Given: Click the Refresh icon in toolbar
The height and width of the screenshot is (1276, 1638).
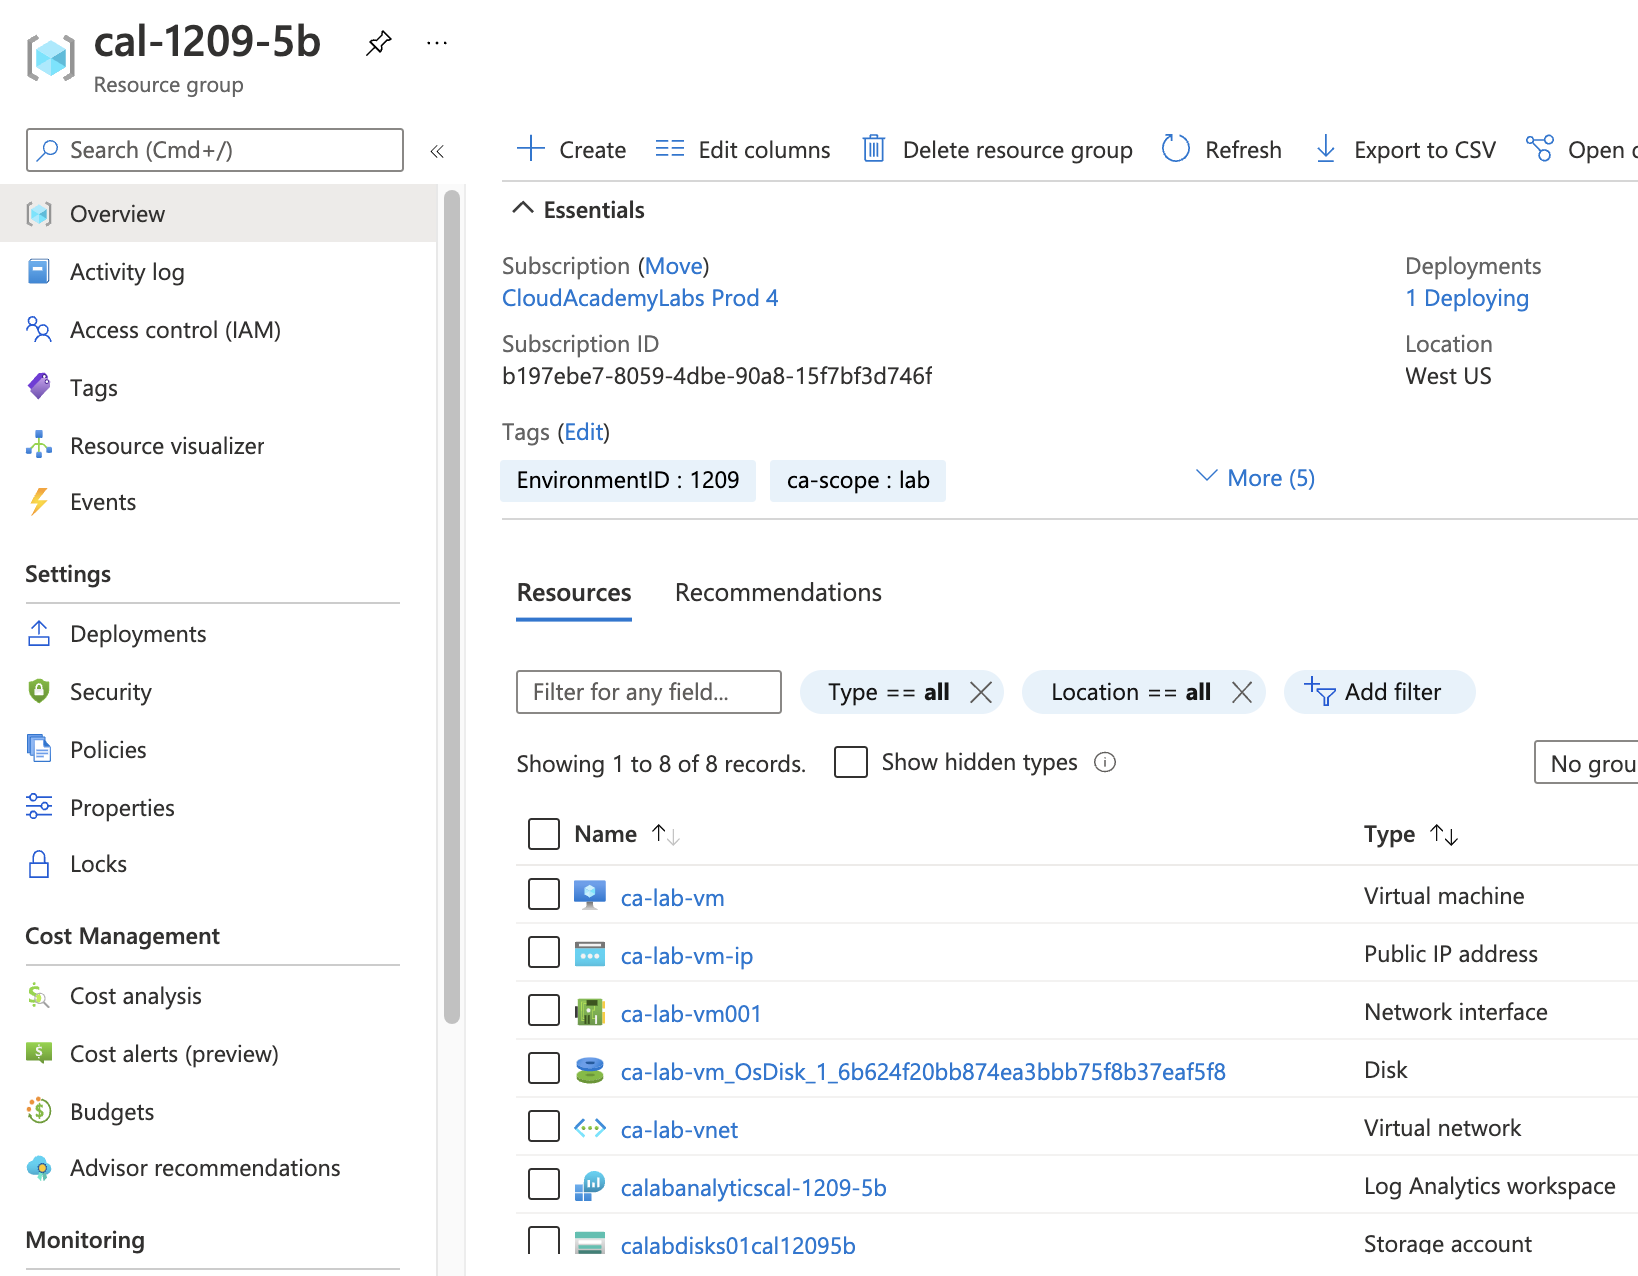Looking at the screenshot, I should [x=1176, y=149].
